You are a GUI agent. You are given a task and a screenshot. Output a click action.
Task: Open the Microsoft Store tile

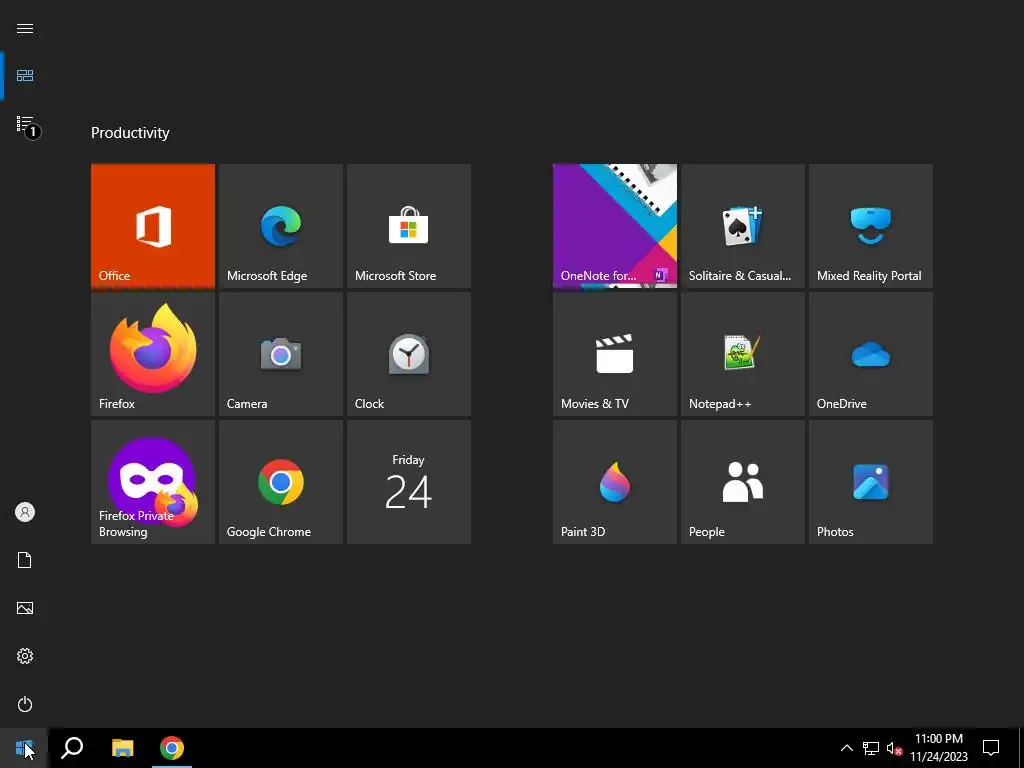click(x=409, y=225)
